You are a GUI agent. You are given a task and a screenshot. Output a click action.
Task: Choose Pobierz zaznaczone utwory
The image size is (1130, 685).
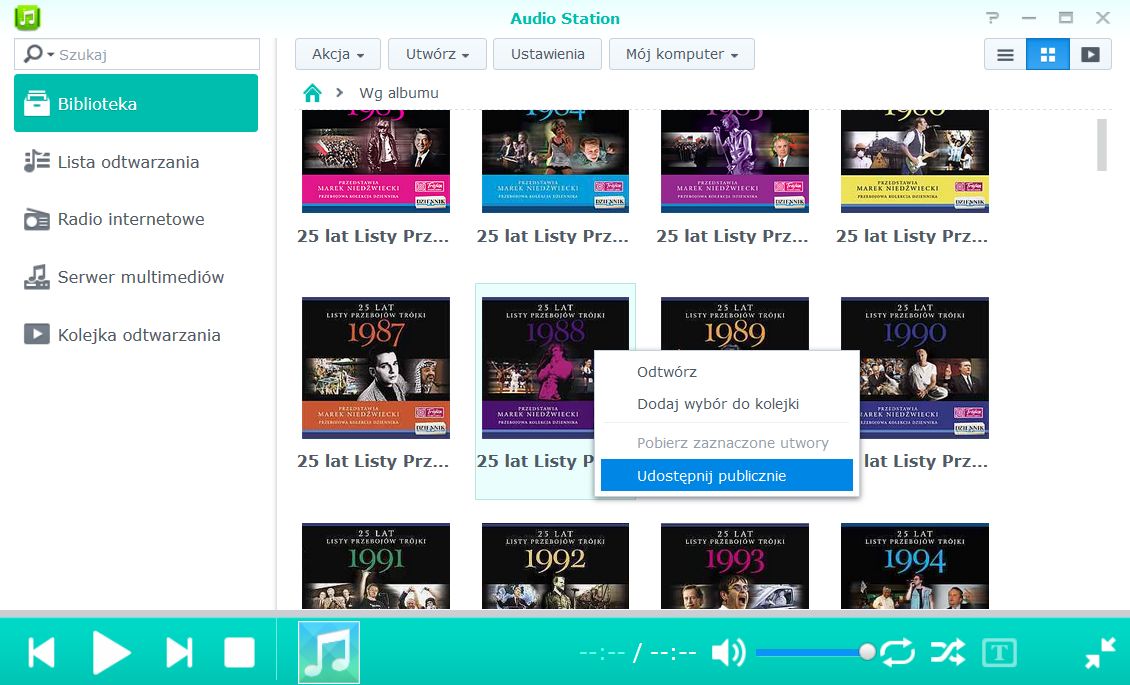(x=726, y=443)
